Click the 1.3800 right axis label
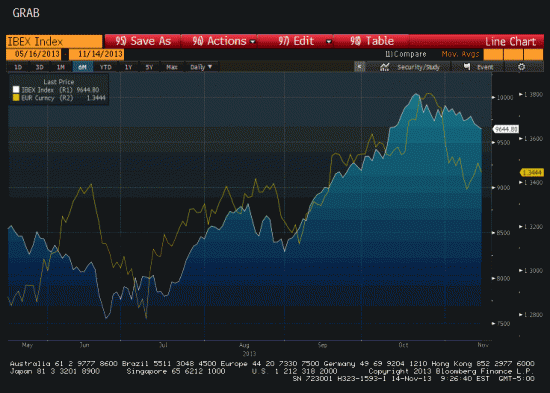The width and height of the screenshot is (550, 393). pos(534,94)
